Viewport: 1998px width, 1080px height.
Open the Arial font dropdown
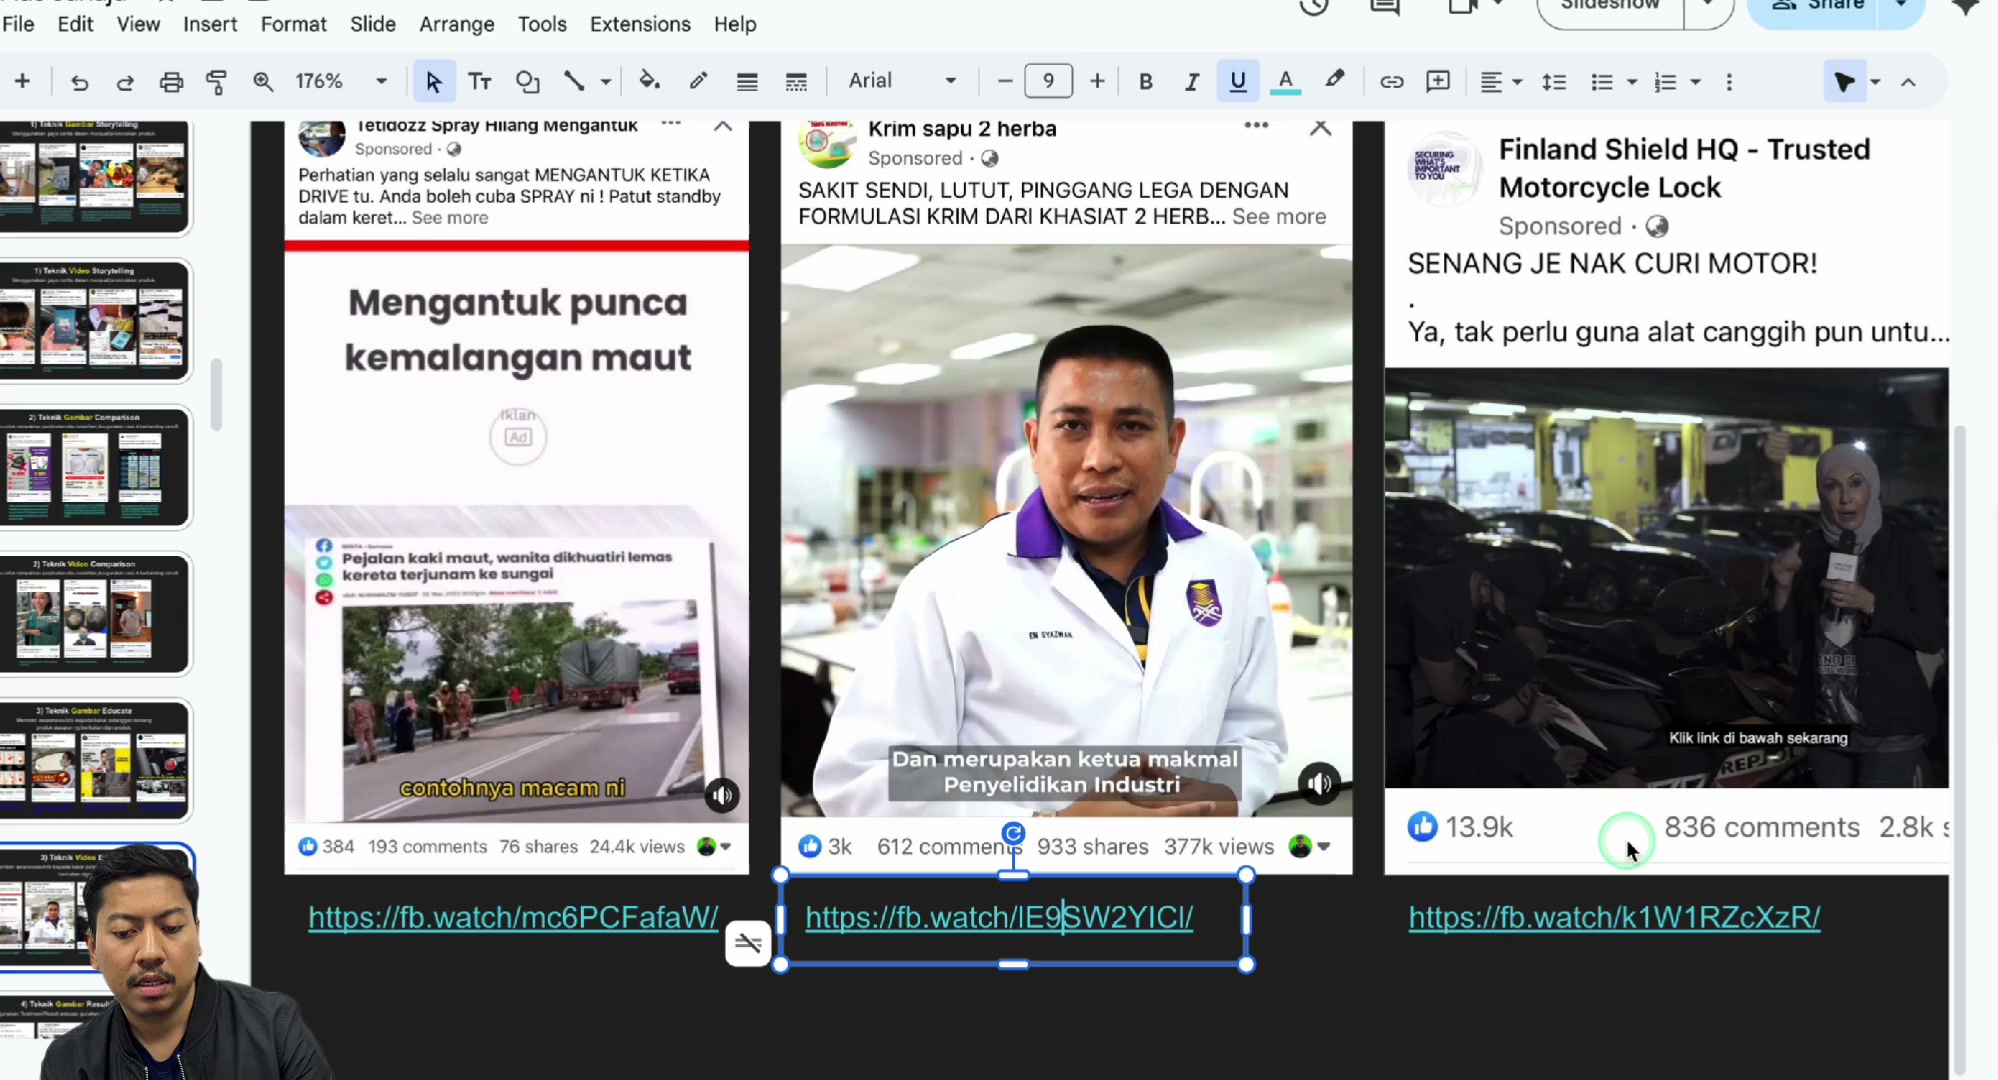point(902,81)
